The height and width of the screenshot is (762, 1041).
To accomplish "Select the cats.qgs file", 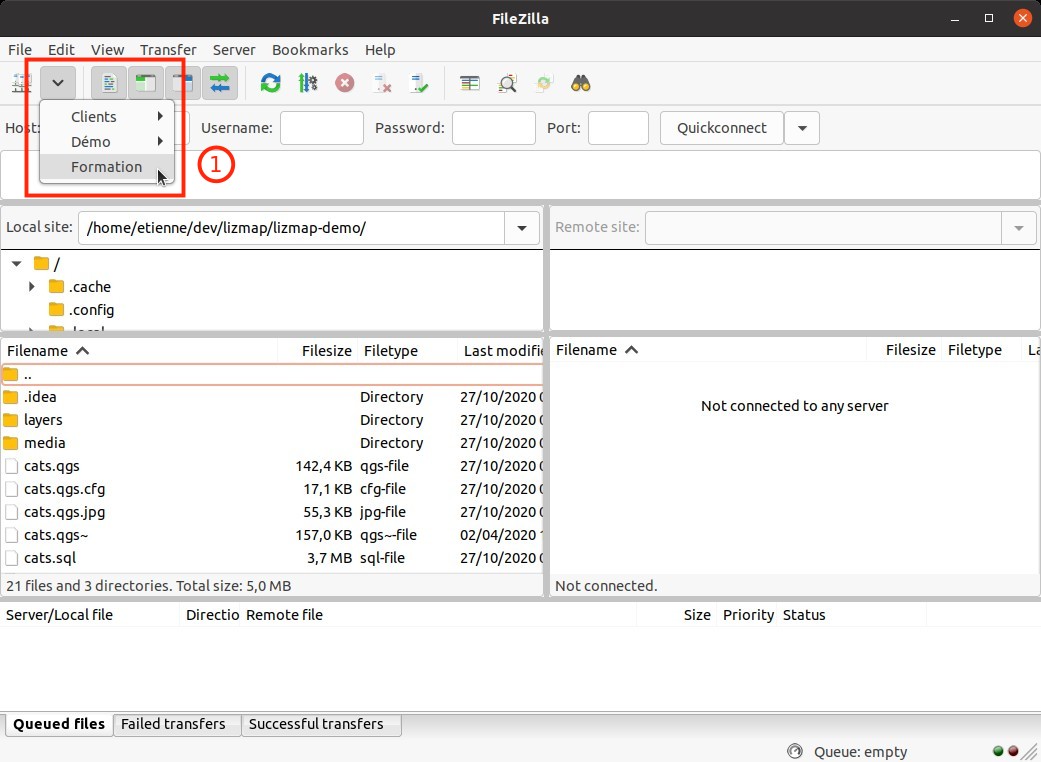I will click(272, 466).
